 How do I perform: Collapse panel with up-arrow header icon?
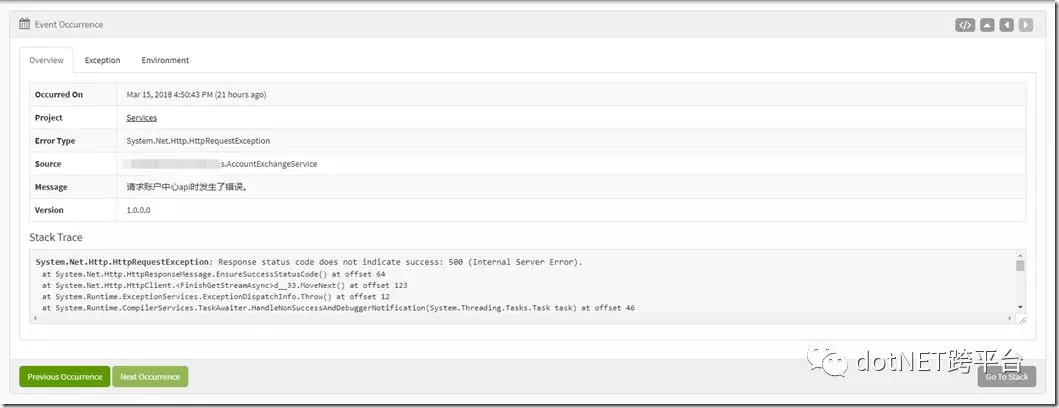(987, 25)
